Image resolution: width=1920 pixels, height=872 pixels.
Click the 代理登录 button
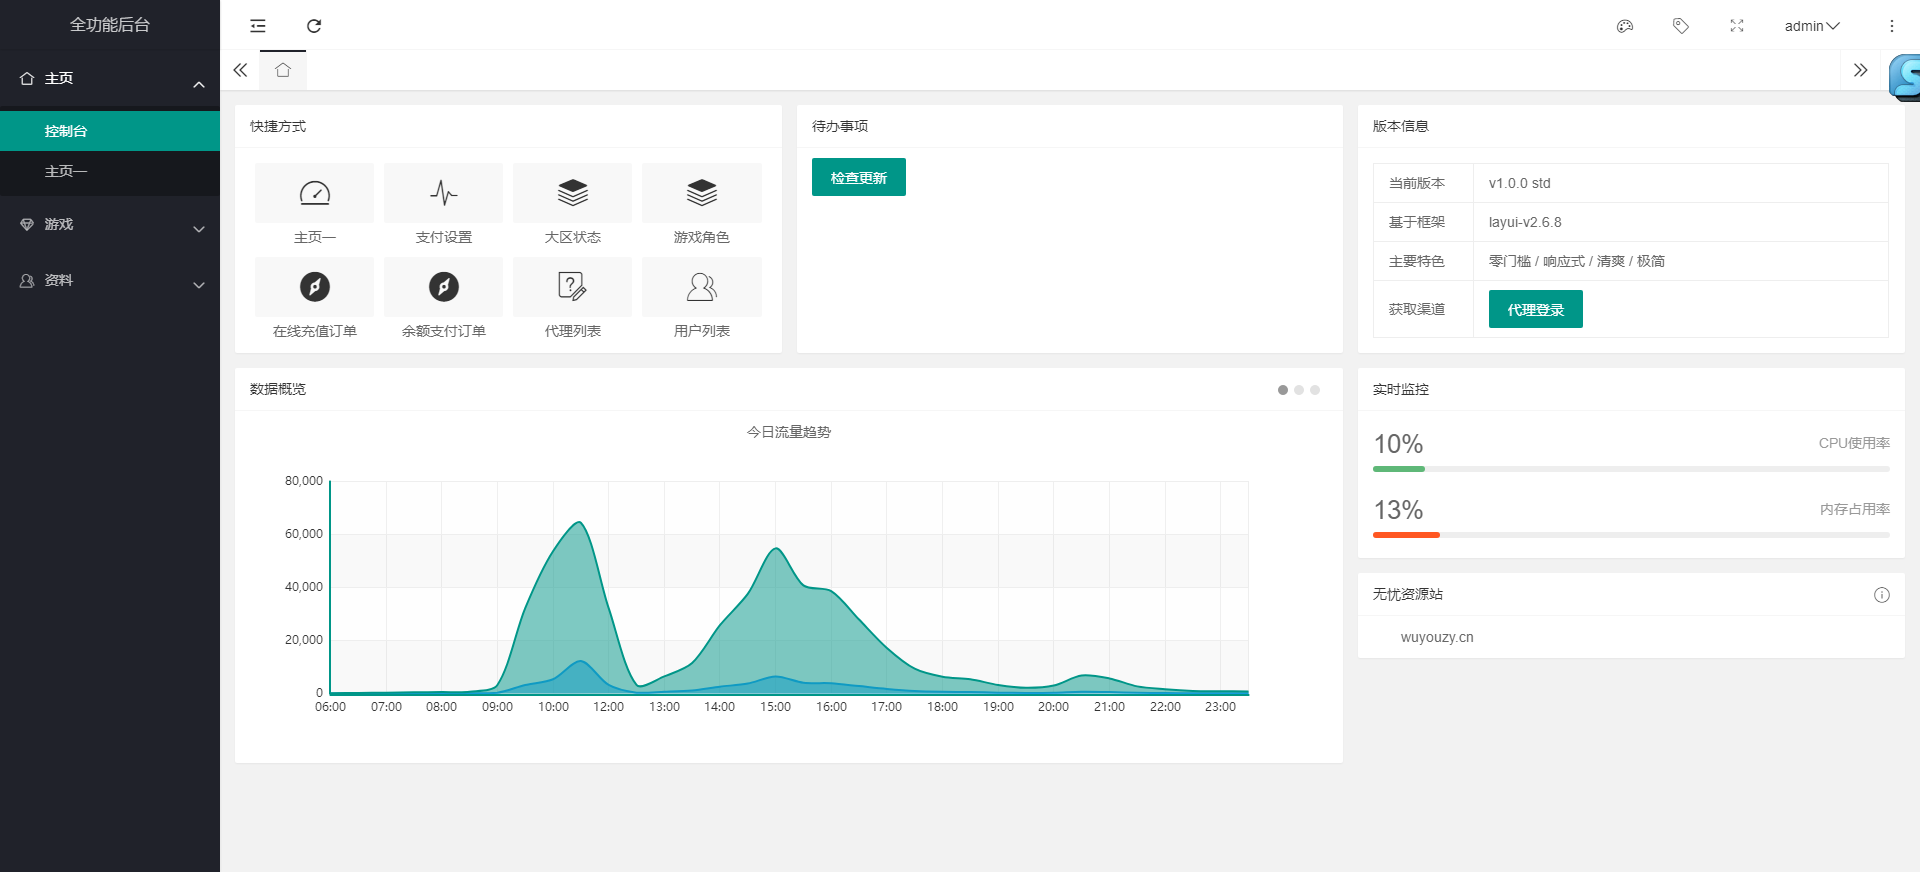[x=1535, y=309]
